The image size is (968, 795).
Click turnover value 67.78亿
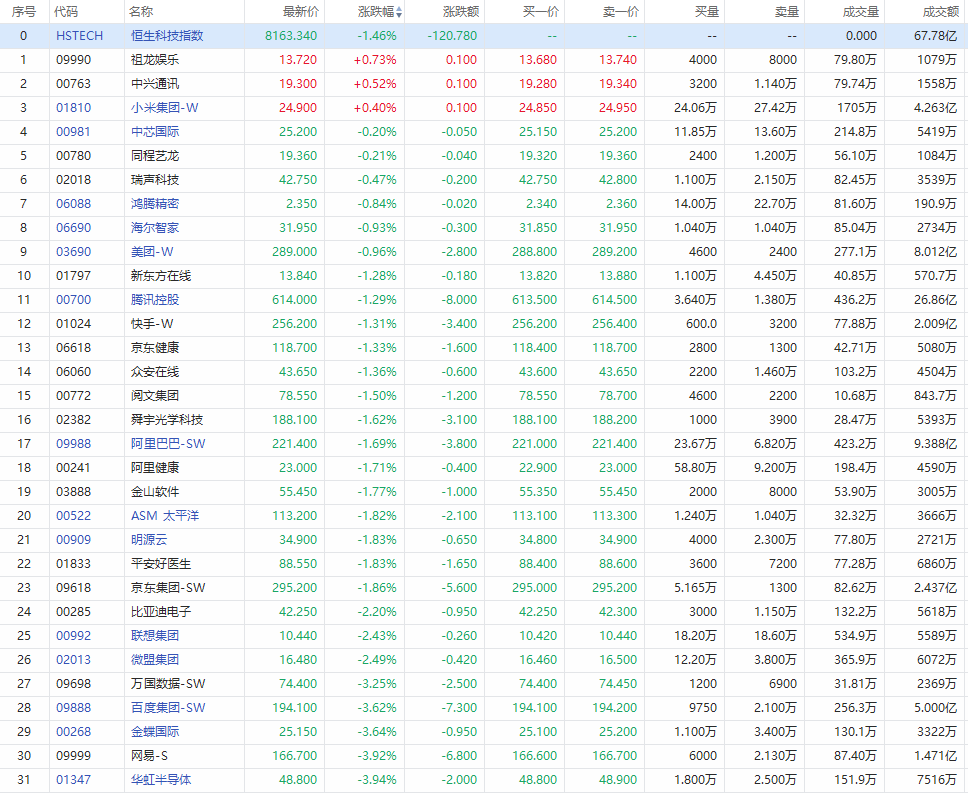935,36
